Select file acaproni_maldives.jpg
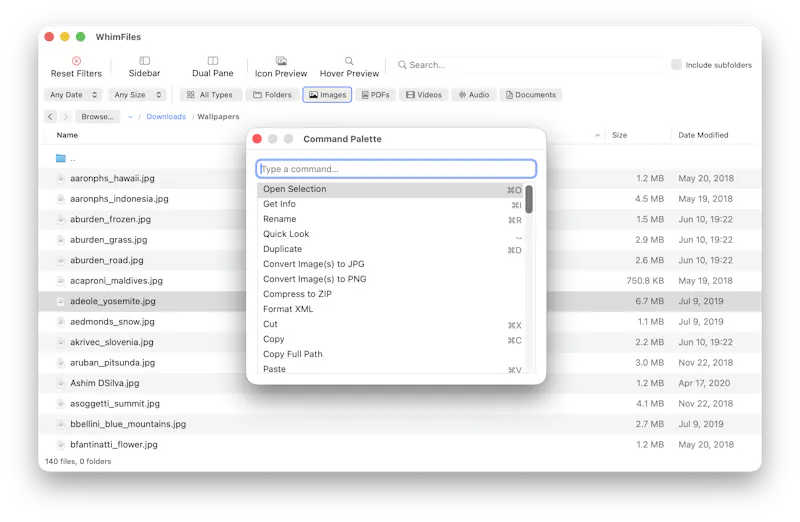The image size is (800, 522). (x=116, y=281)
